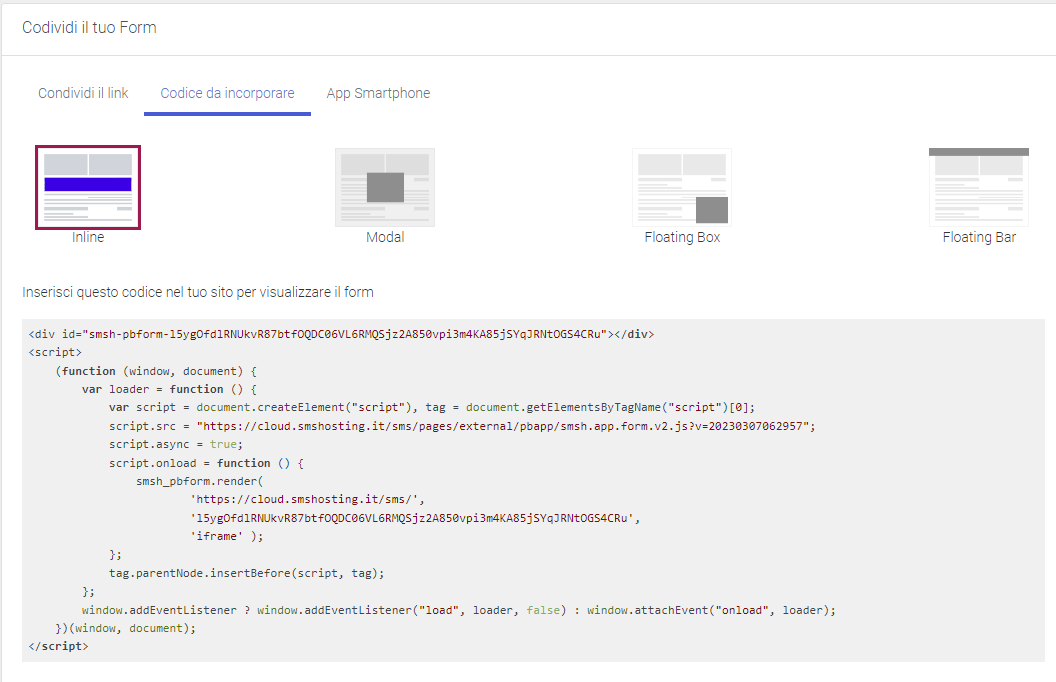Choose the Modal embed layout icon
1056x682 pixels.
pyautogui.click(x=385, y=187)
